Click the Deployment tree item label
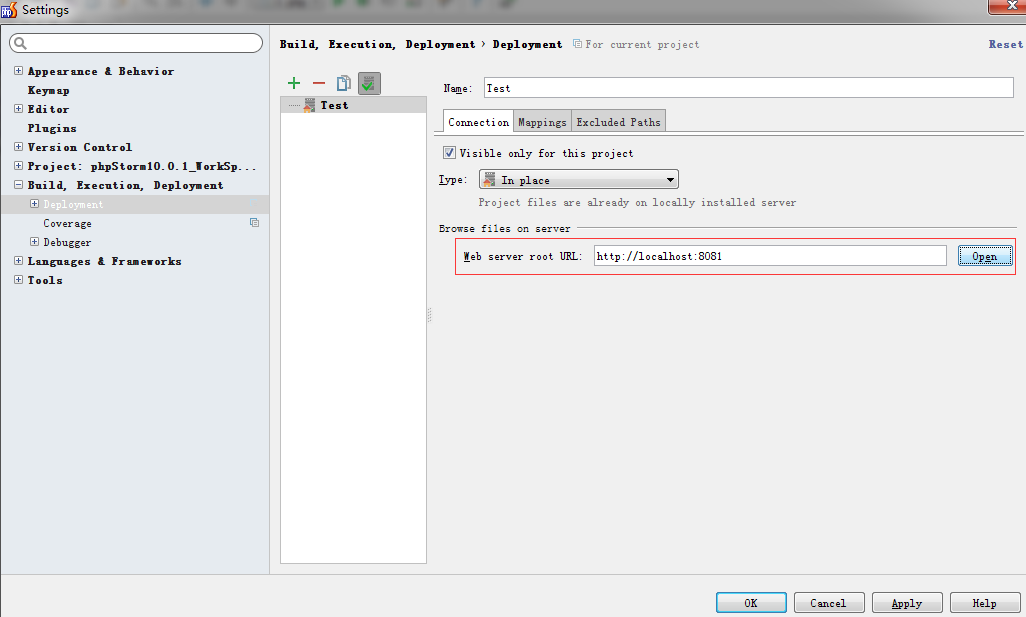Viewport: 1026px width, 617px height. click(x=73, y=204)
